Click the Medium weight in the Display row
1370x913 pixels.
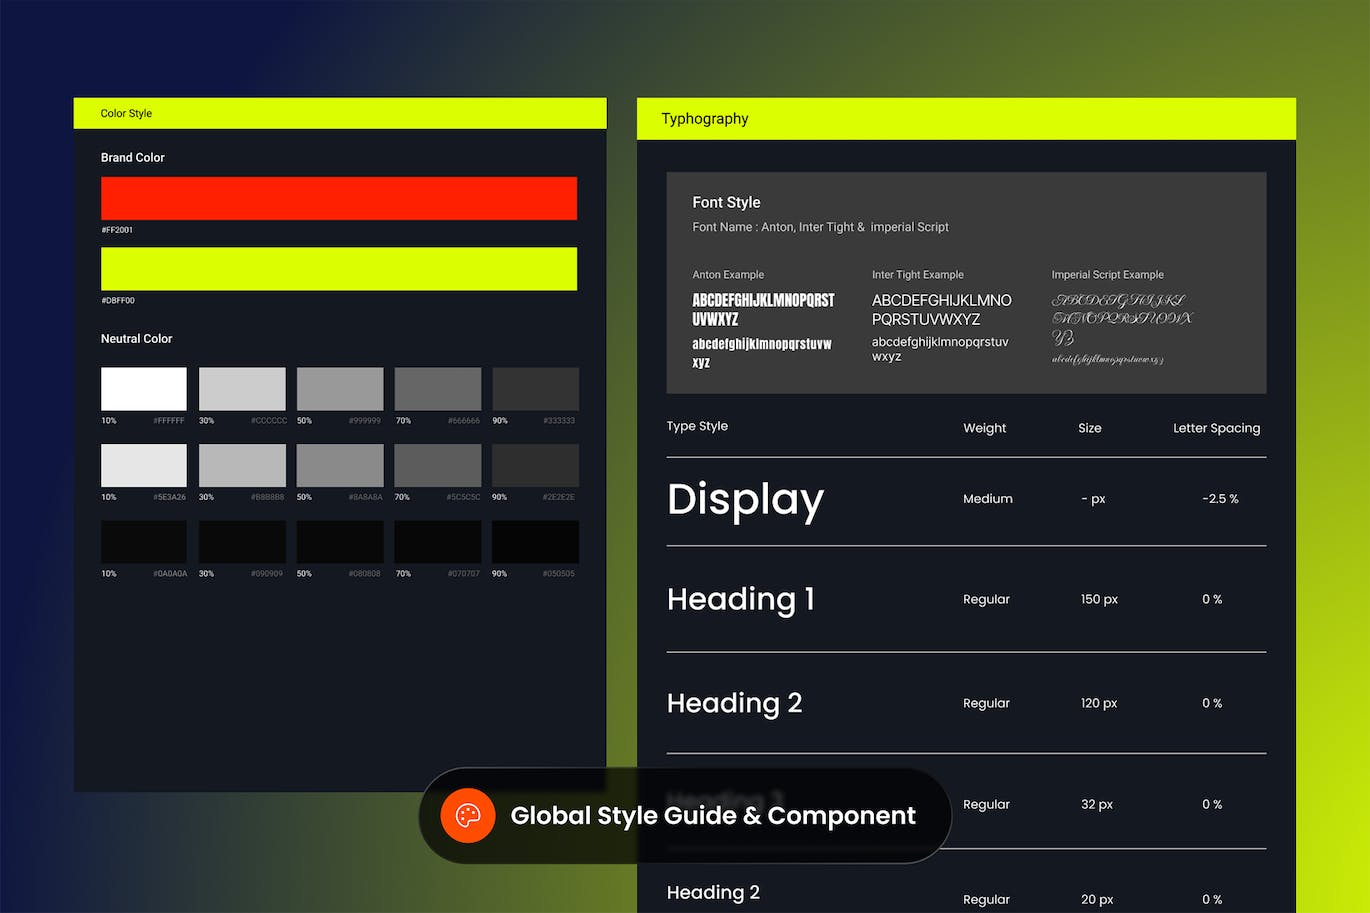pyautogui.click(x=988, y=498)
